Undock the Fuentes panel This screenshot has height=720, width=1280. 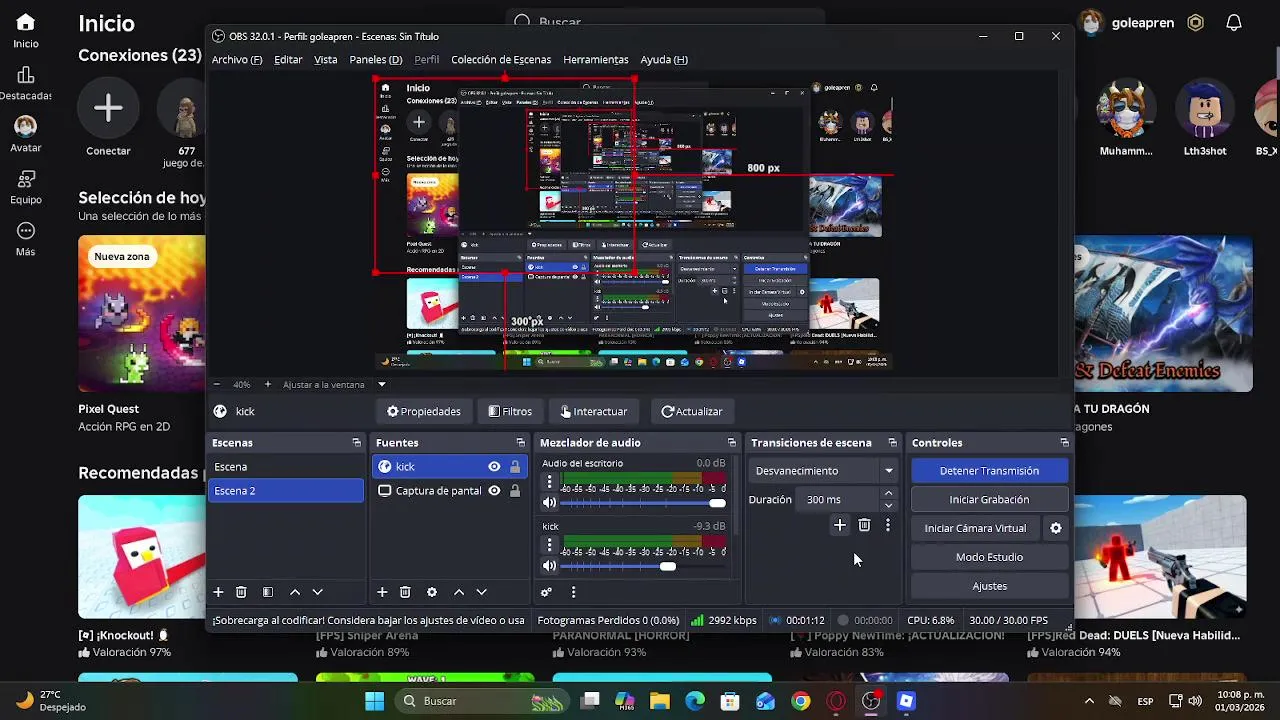pos(520,442)
